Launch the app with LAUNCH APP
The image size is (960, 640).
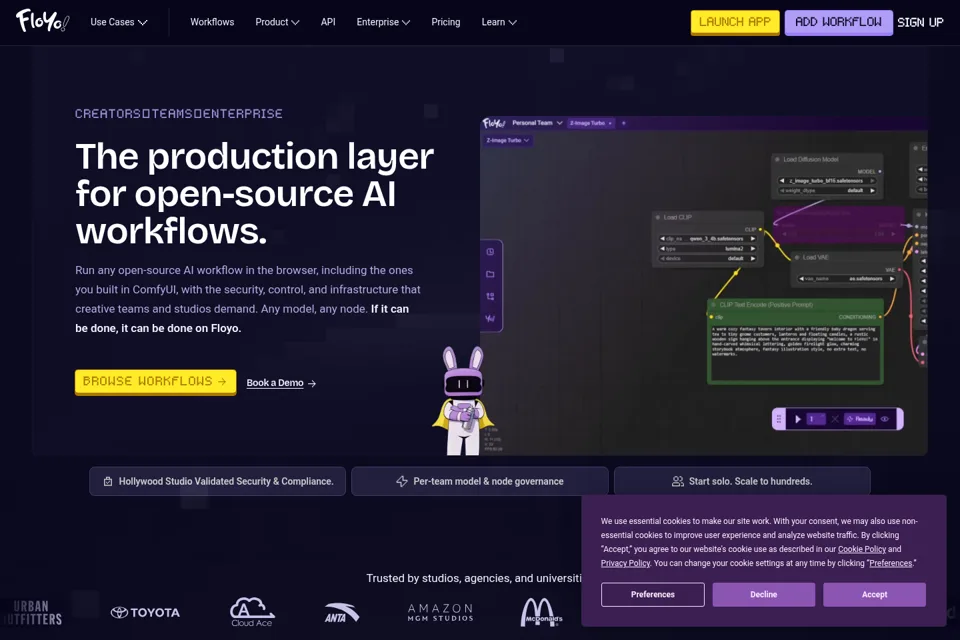click(x=735, y=22)
